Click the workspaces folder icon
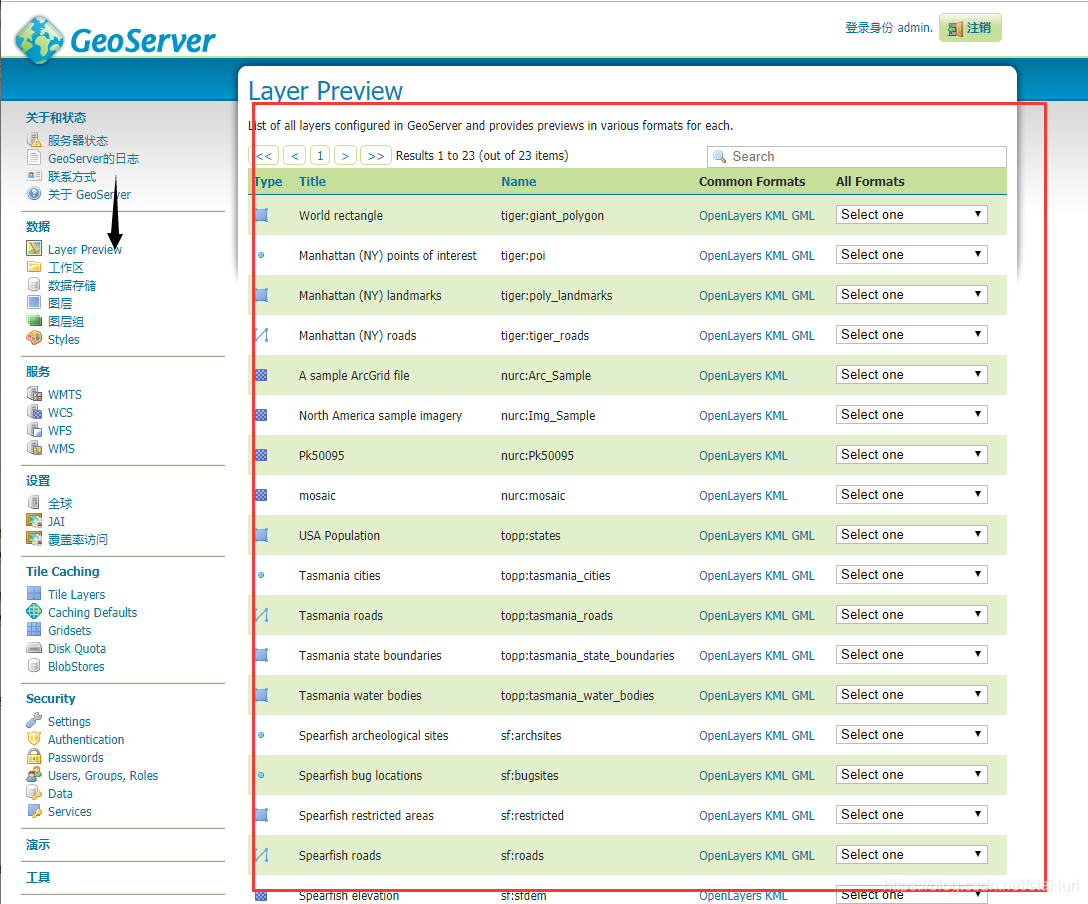This screenshot has height=904, width=1088. (x=34, y=266)
